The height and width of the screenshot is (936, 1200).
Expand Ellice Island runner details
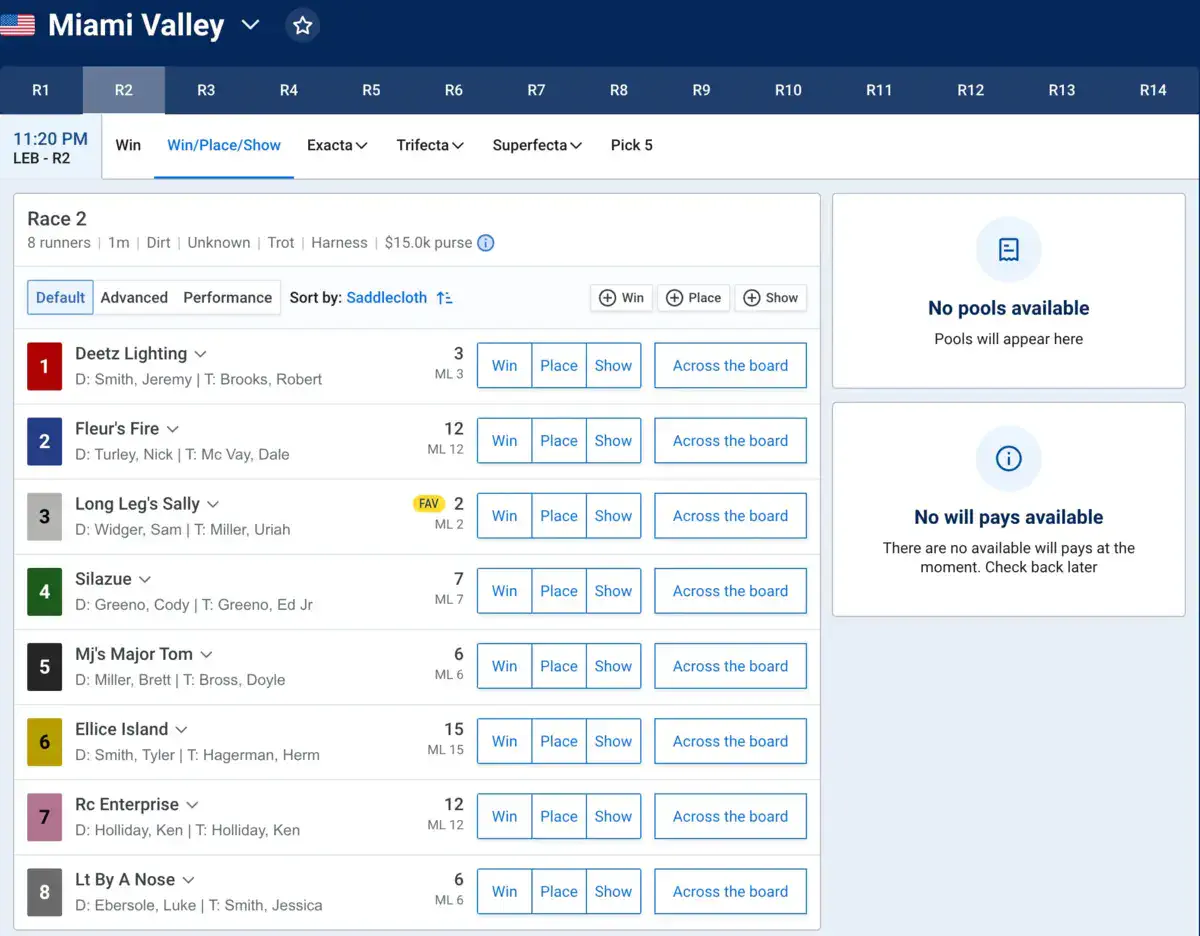pos(181,730)
